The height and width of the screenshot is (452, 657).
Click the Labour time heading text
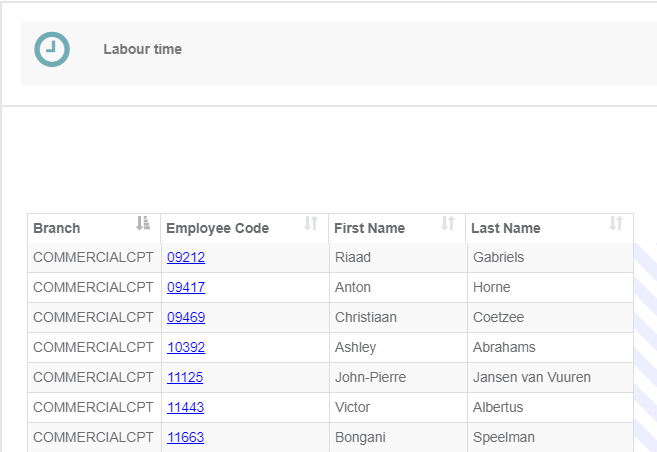pyautogui.click(x=142, y=49)
